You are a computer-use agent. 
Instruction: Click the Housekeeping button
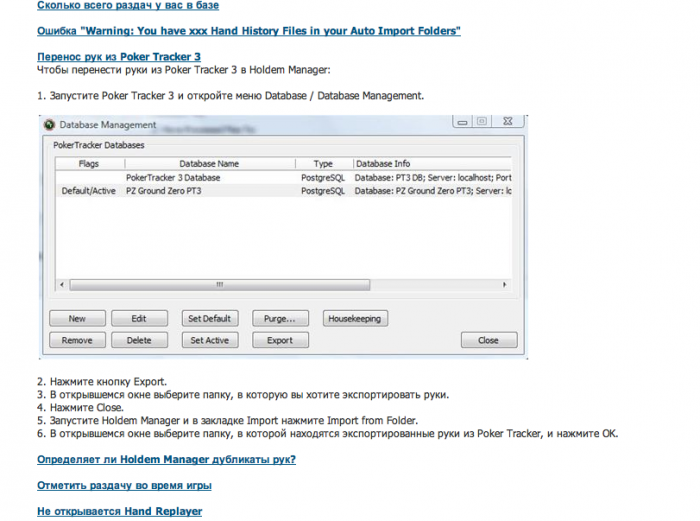(x=355, y=319)
